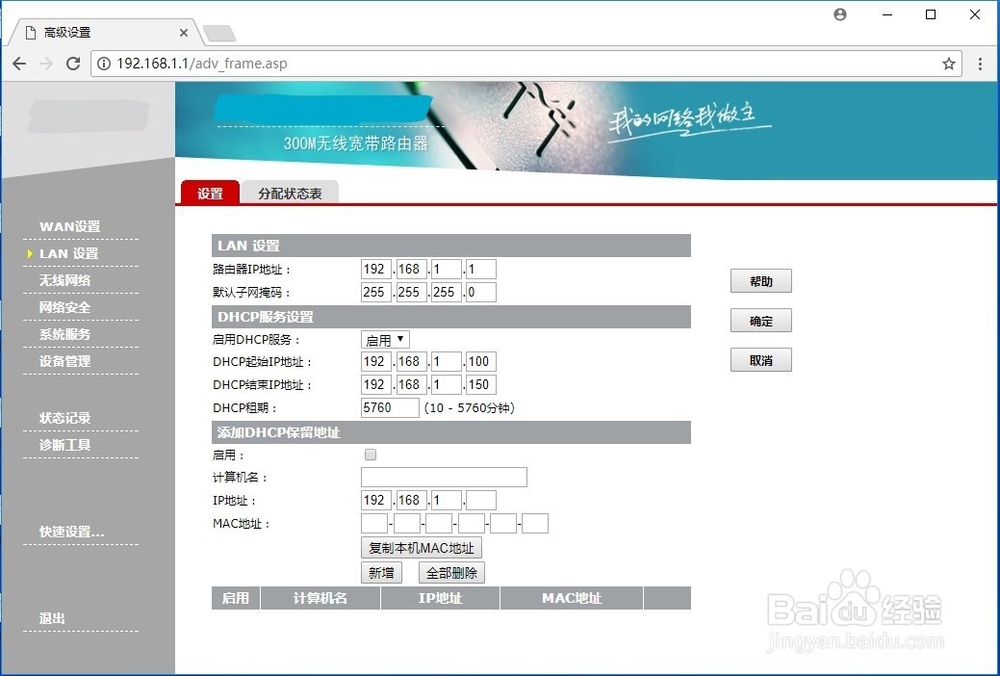Click 退出 to log out
This screenshot has height=676, width=1000.
click(x=52, y=618)
